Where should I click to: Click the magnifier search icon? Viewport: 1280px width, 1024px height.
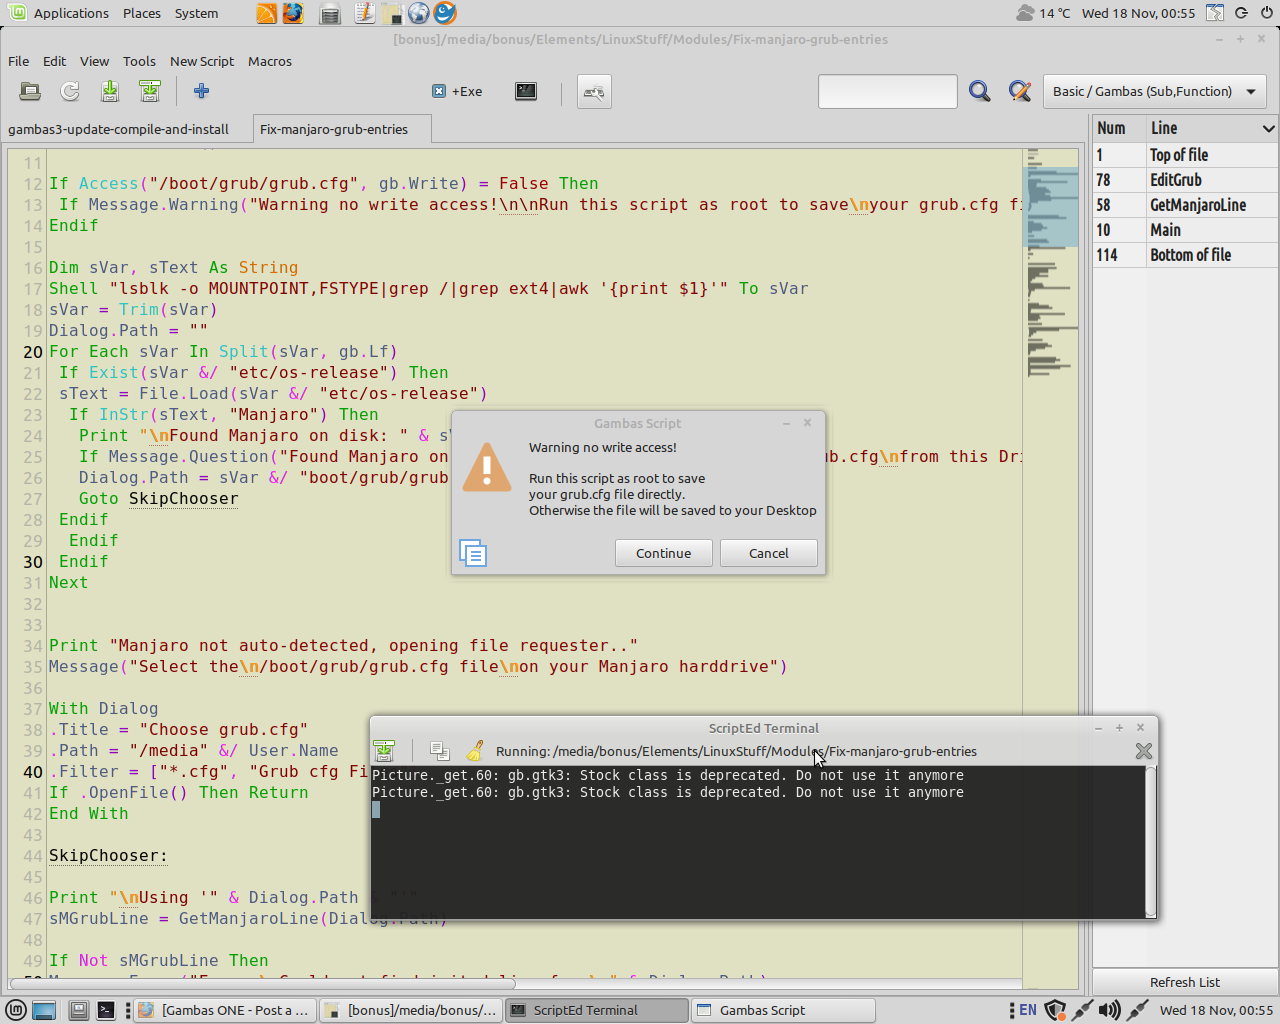click(979, 92)
